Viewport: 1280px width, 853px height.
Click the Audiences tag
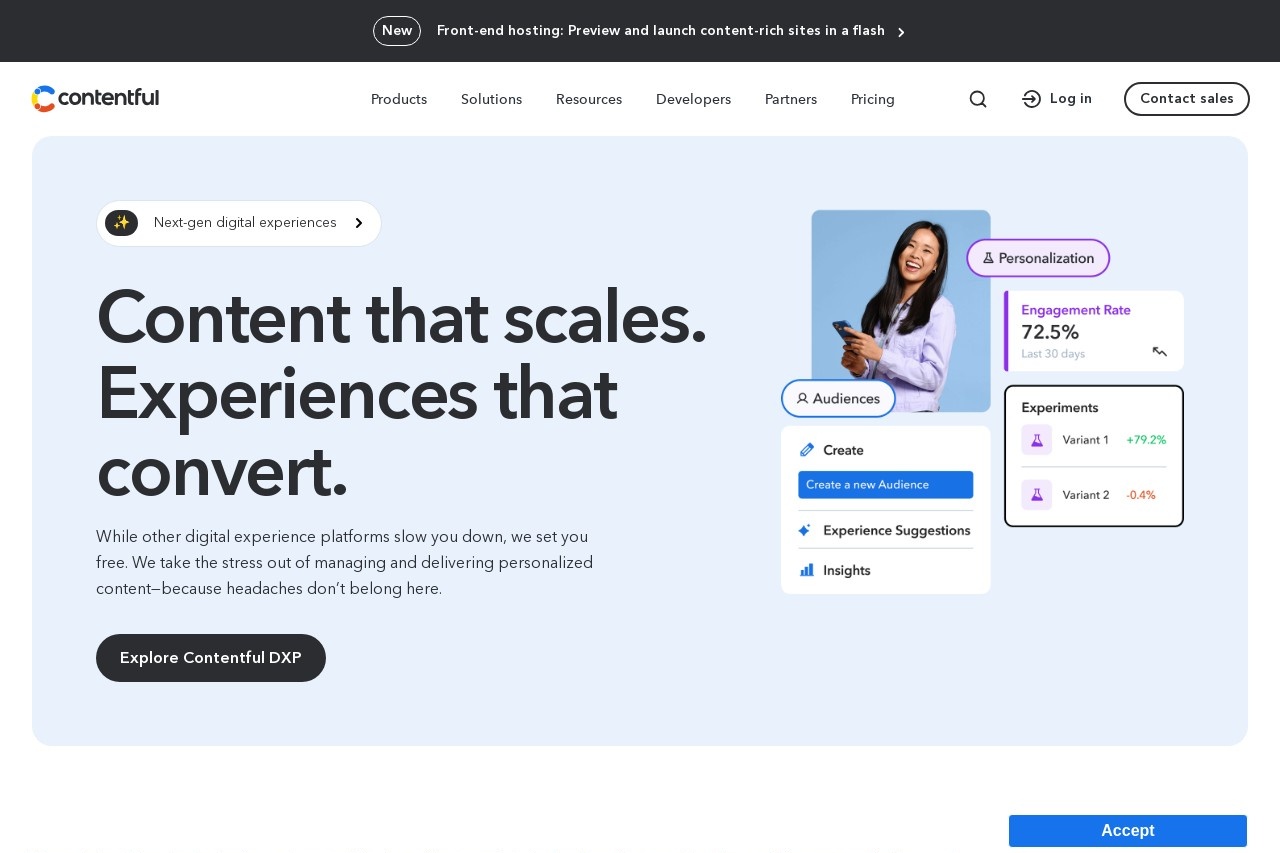click(839, 398)
